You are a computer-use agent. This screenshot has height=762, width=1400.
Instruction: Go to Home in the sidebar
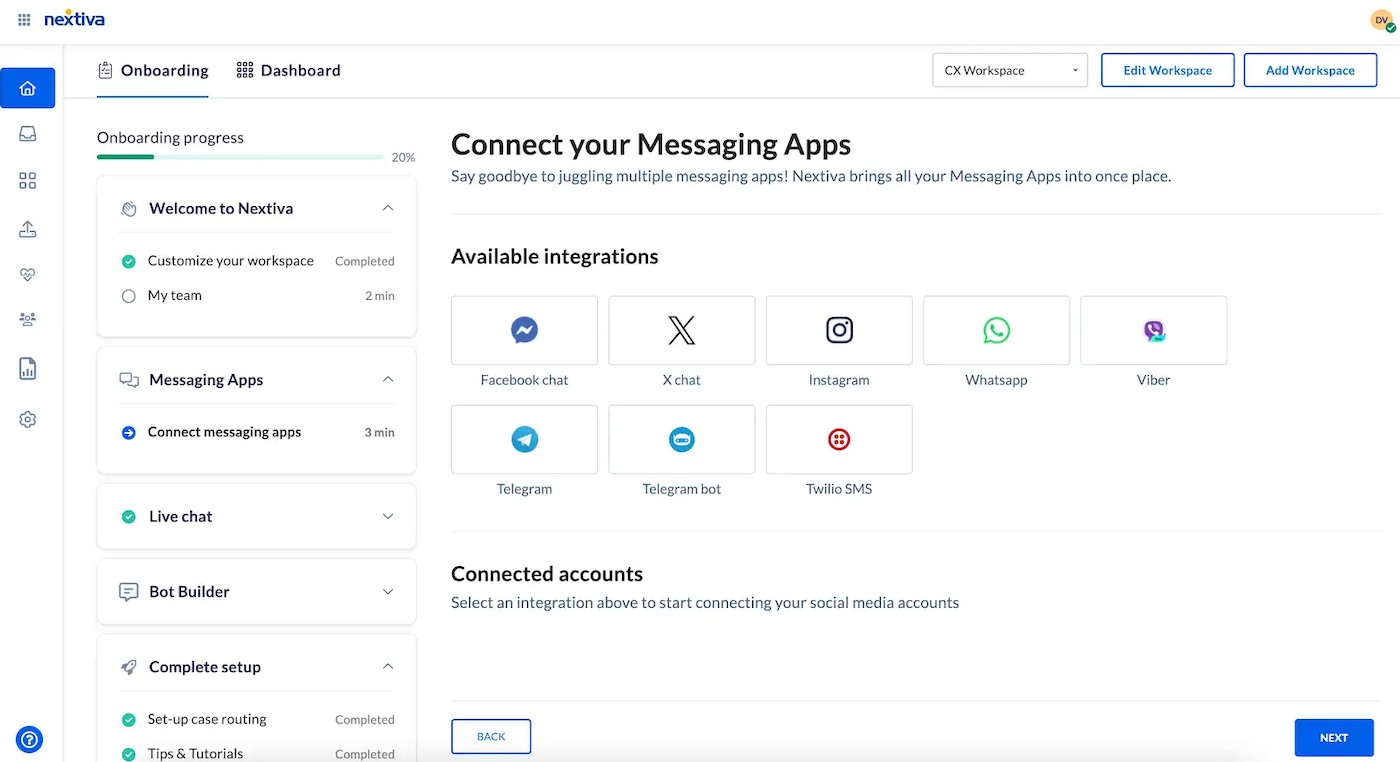(28, 88)
